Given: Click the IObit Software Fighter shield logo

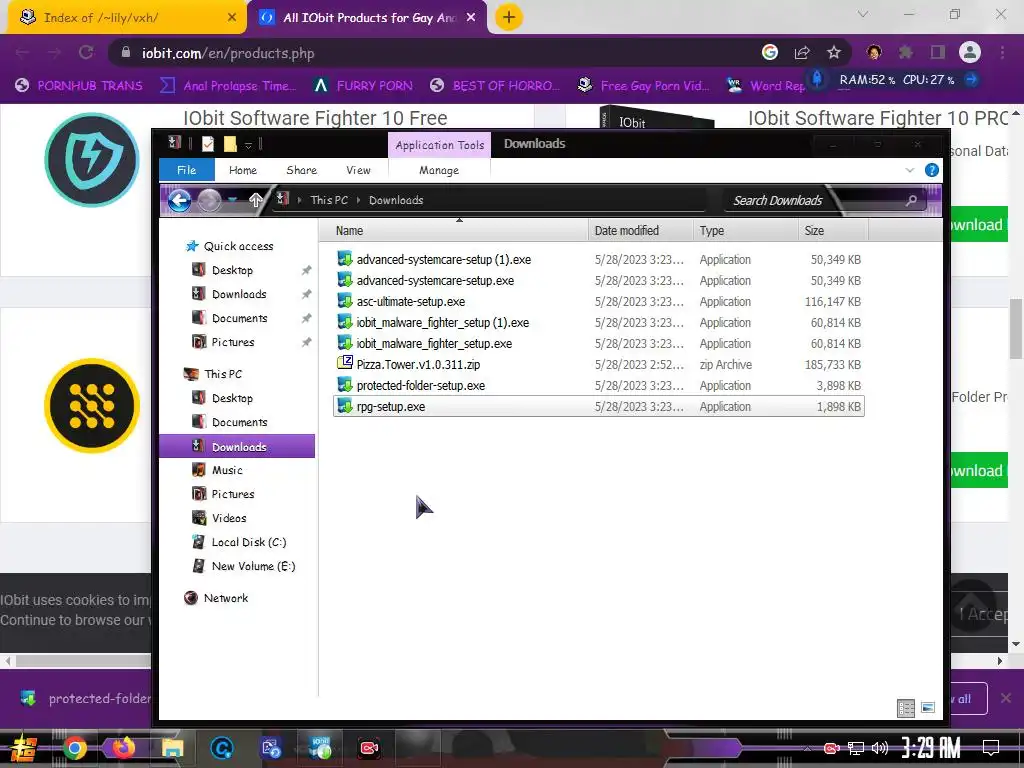Looking at the screenshot, I should click(x=92, y=160).
